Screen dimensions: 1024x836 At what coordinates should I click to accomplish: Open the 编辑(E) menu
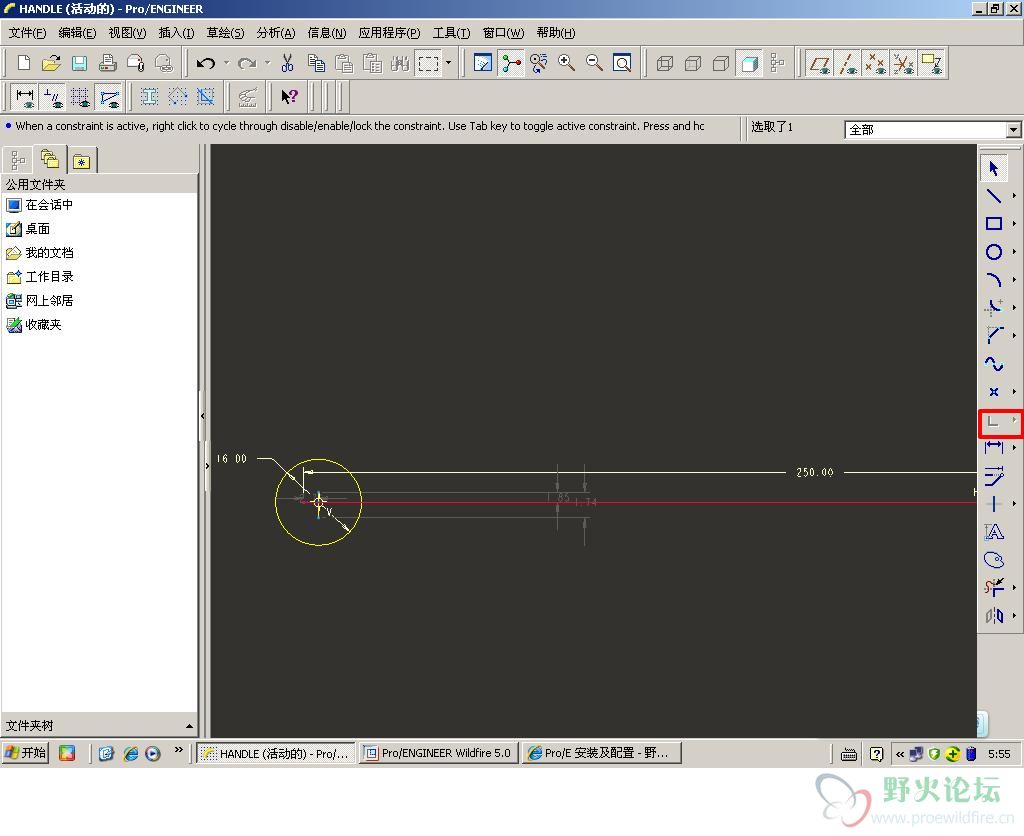[77, 33]
